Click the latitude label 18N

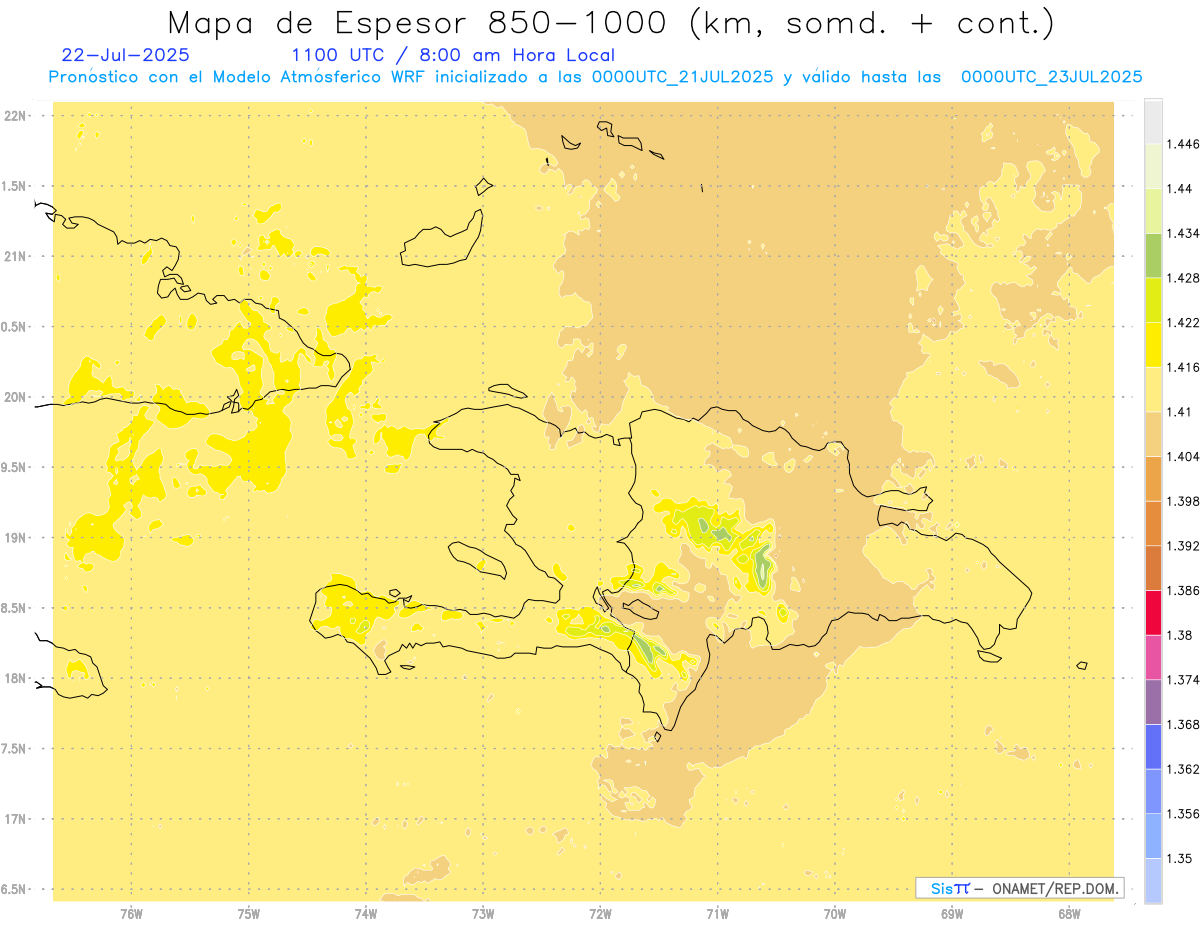(14, 678)
